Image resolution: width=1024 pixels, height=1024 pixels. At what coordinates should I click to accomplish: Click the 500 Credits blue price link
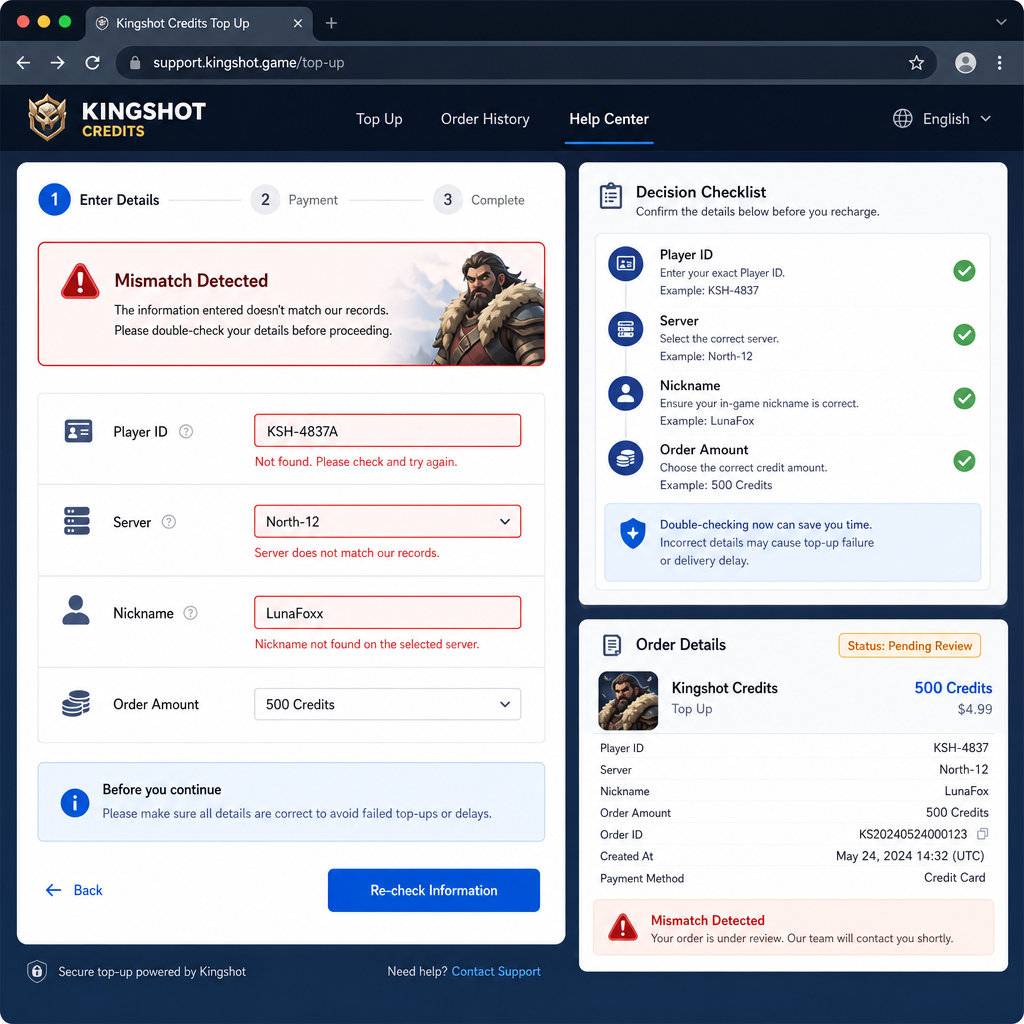pyautogui.click(x=953, y=688)
